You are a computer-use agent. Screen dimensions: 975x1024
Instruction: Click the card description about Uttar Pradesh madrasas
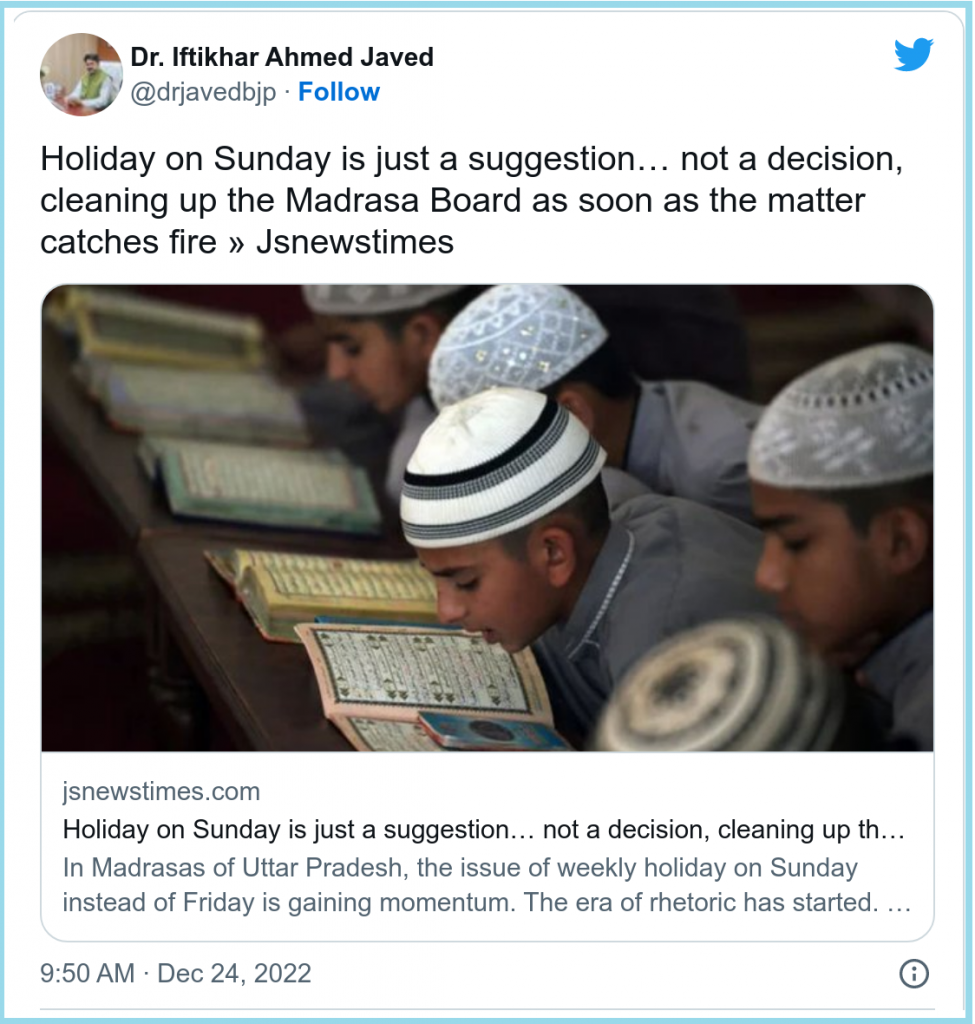point(487,885)
